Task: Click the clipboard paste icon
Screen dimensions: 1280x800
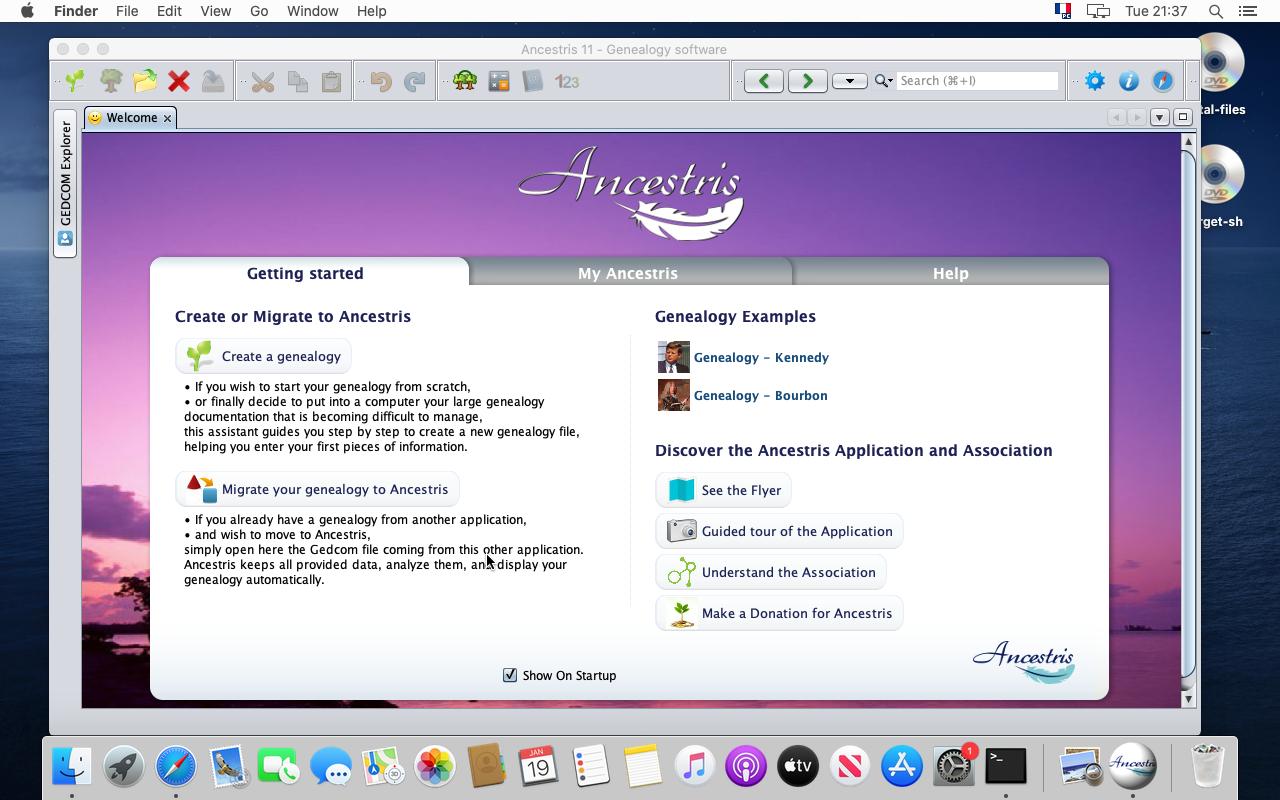Action: pyautogui.click(x=331, y=82)
